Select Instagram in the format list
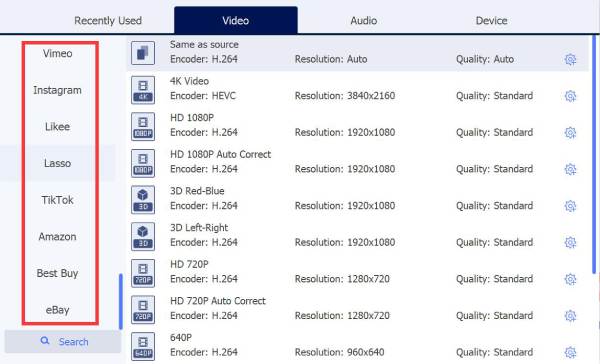The height and width of the screenshot is (364, 600). point(57,90)
